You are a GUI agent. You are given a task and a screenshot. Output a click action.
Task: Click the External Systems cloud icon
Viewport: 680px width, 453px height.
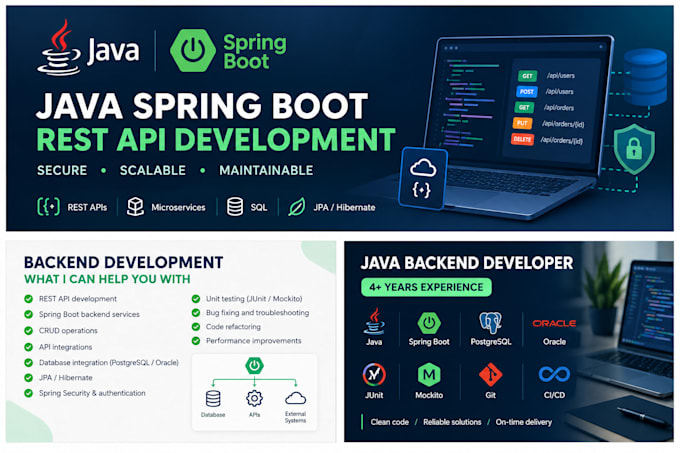[295, 398]
